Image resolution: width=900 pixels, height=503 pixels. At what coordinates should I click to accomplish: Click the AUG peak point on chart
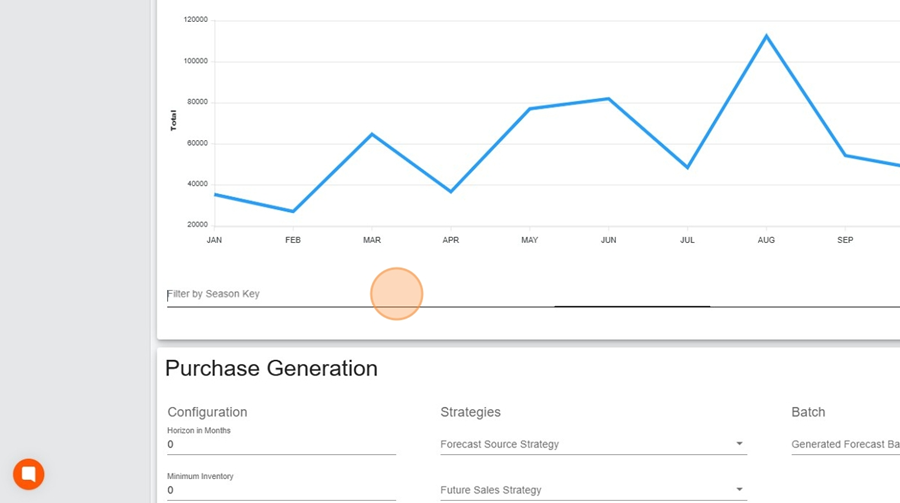(766, 36)
